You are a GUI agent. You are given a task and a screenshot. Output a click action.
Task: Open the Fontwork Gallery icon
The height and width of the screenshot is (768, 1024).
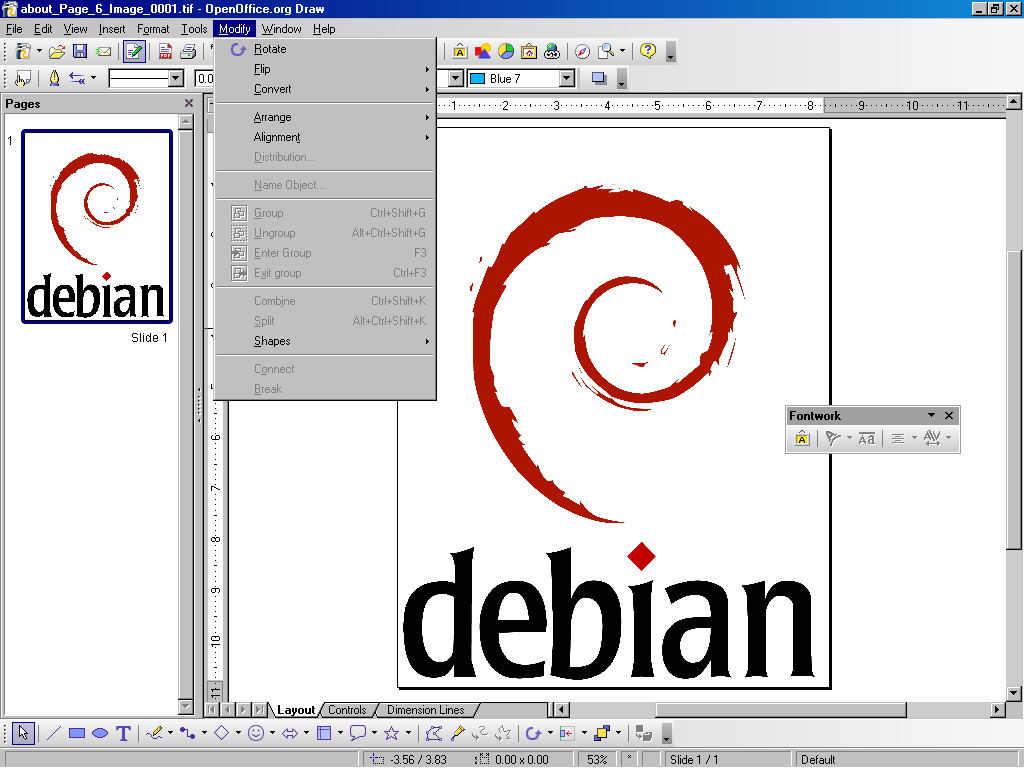coord(459,51)
